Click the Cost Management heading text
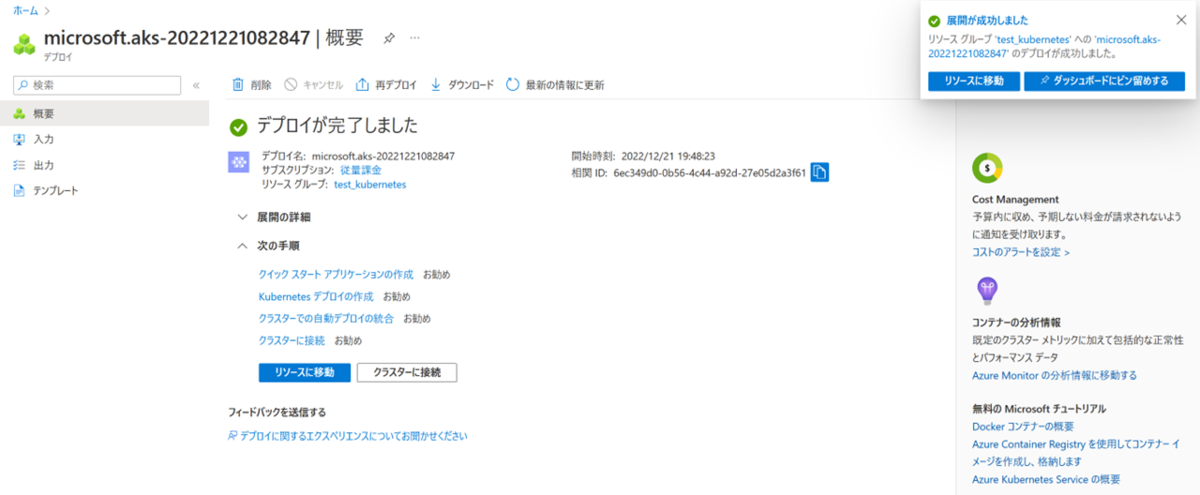Image resolution: width=1200 pixels, height=495 pixels. [1015, 199]
